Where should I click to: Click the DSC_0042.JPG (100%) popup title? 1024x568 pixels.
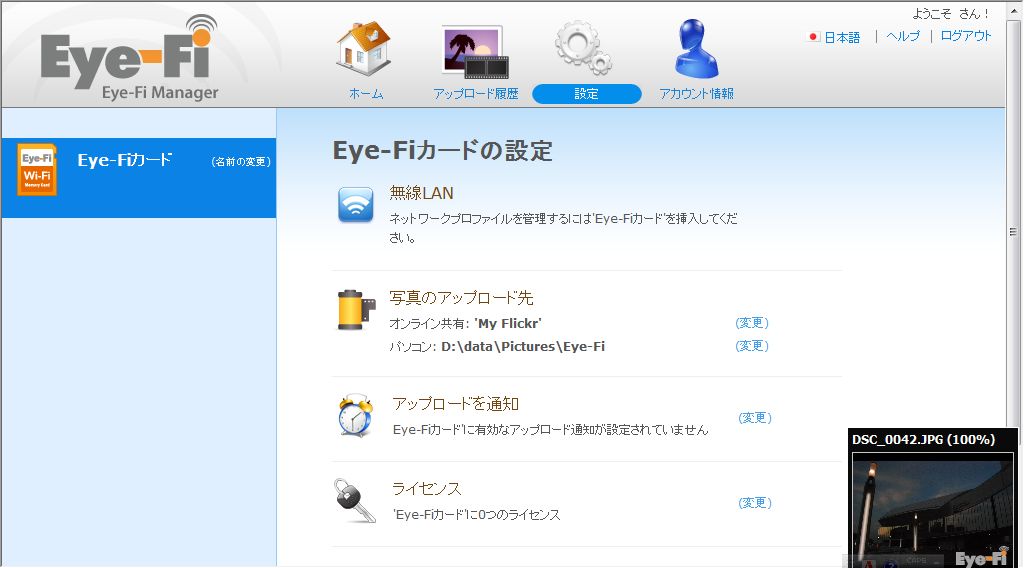923,439
